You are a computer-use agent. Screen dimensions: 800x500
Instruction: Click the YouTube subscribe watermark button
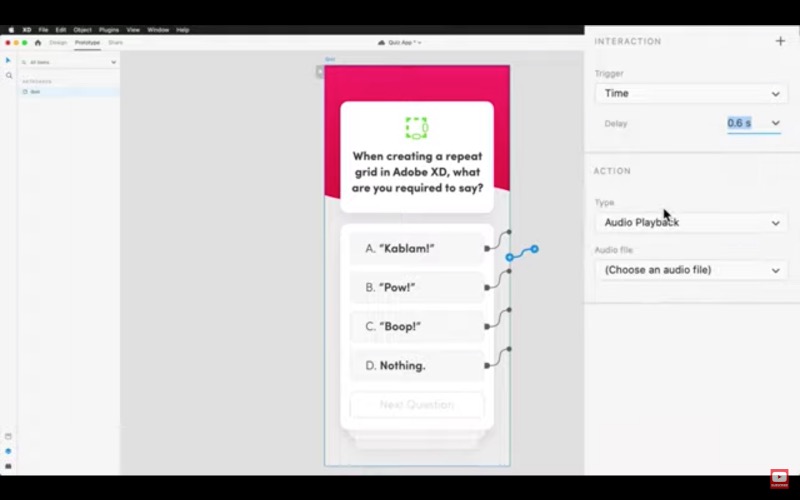point(779,479)
